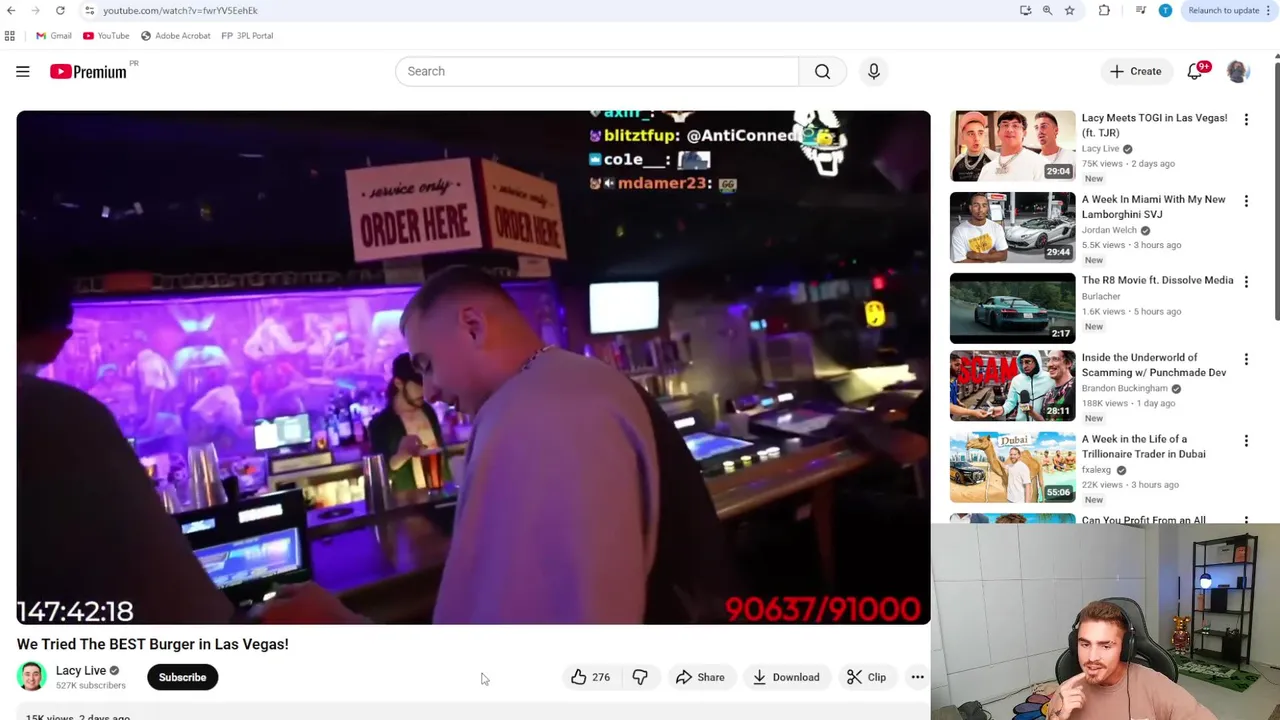Open the apps grid in bookmarks bar
This screenshot has height=720, width=1280.
(x=10, y=36)
